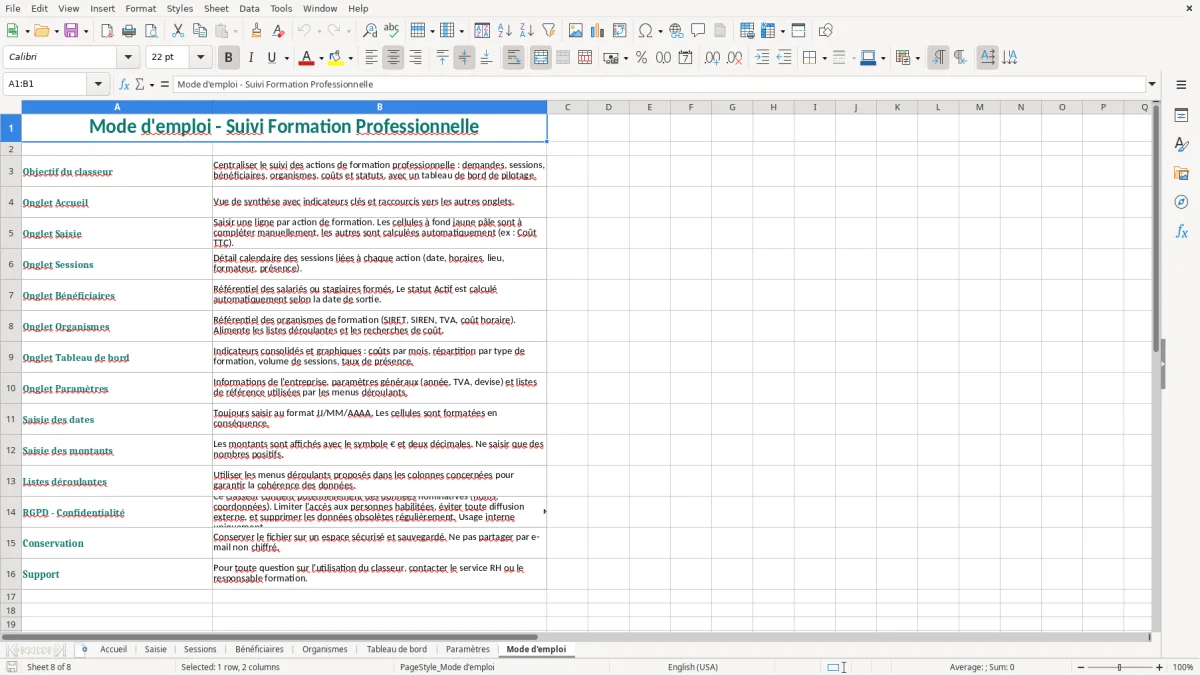Switch to the Saisie sheet tab

point(156,649)
